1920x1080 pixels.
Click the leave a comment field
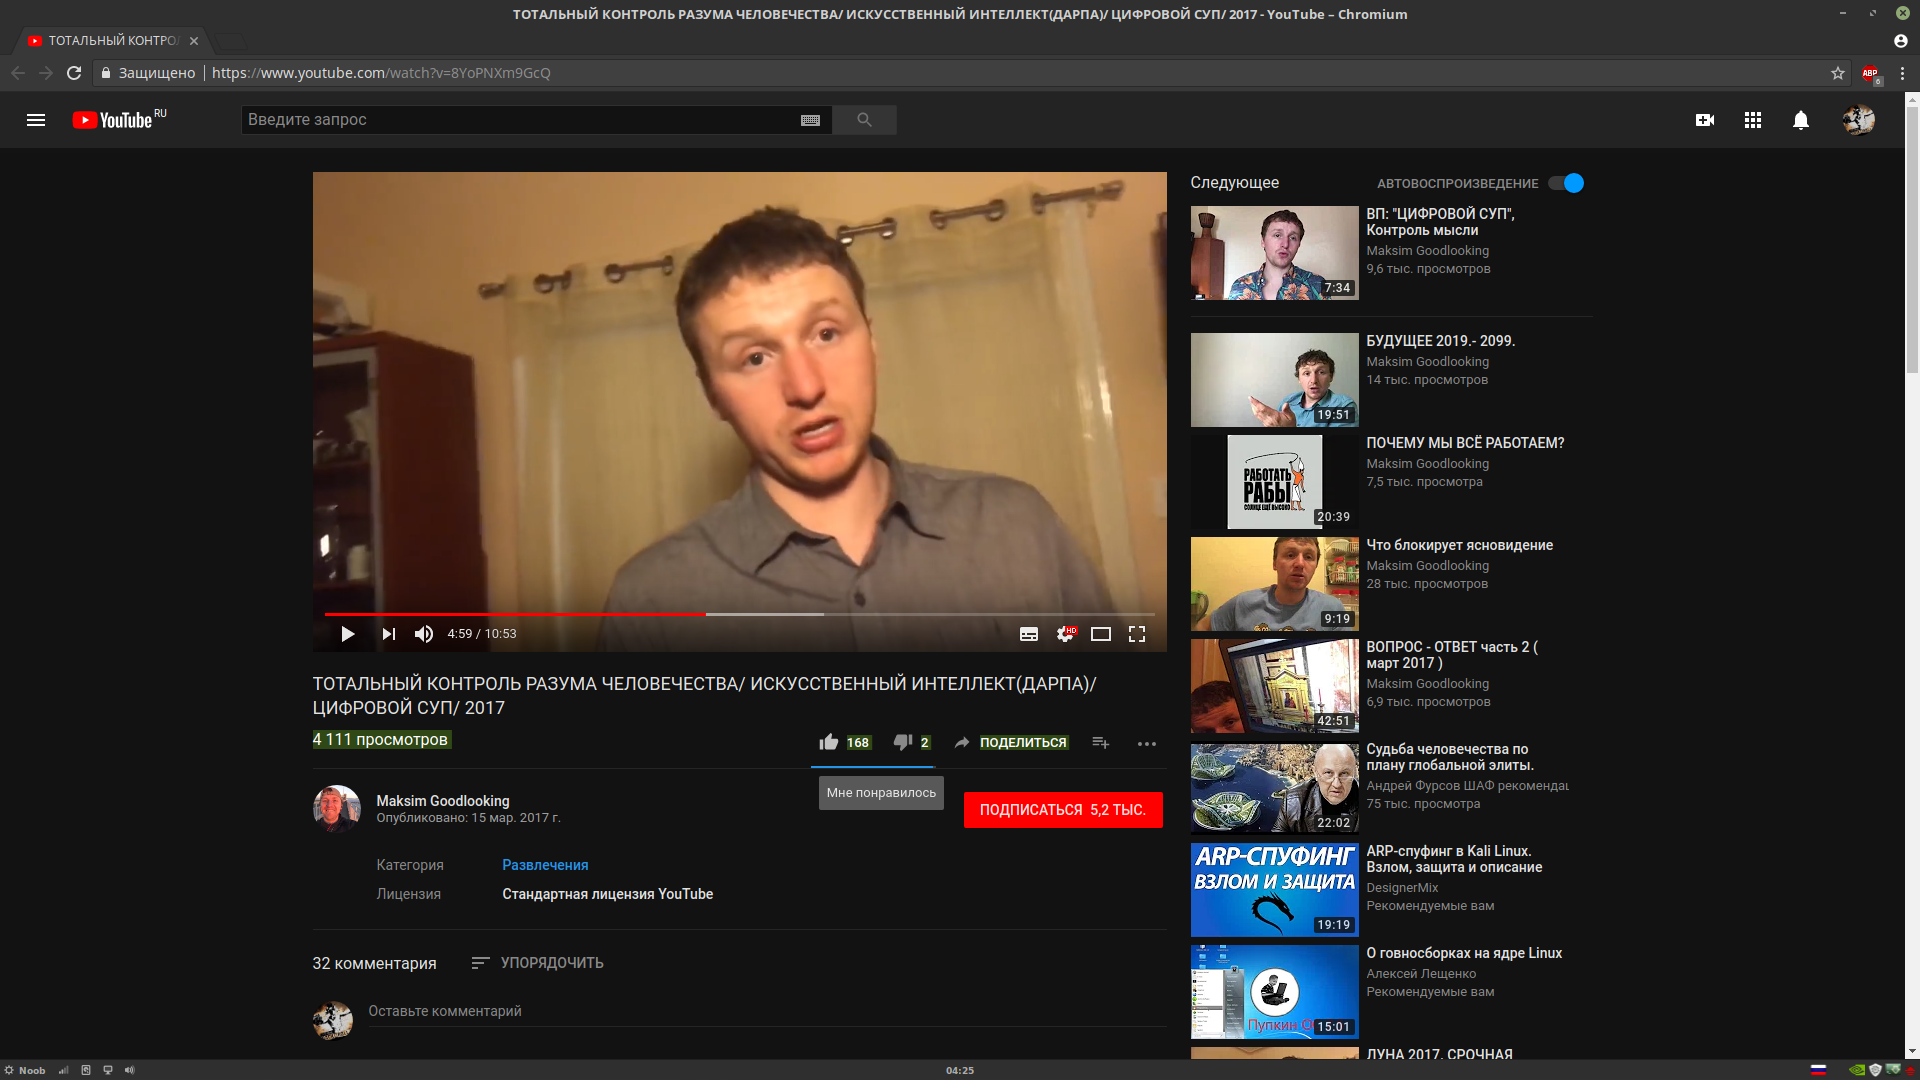pyautogui.click(x=767, y=1011)
